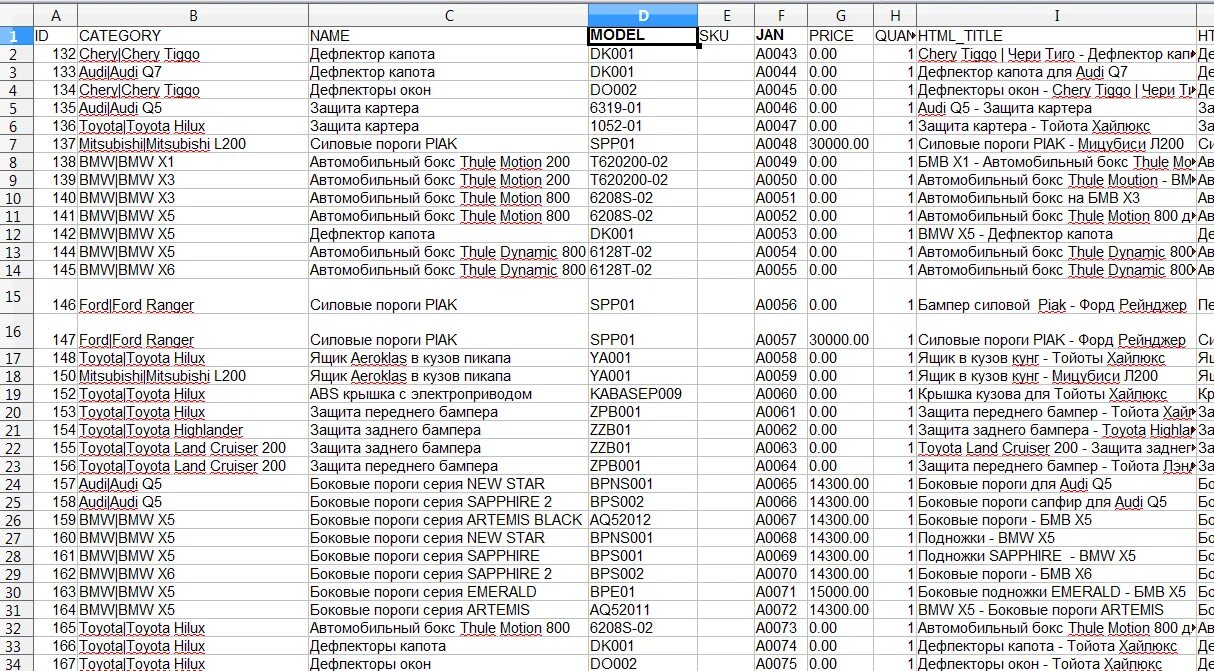Select row 1 header

coord(16,36)
